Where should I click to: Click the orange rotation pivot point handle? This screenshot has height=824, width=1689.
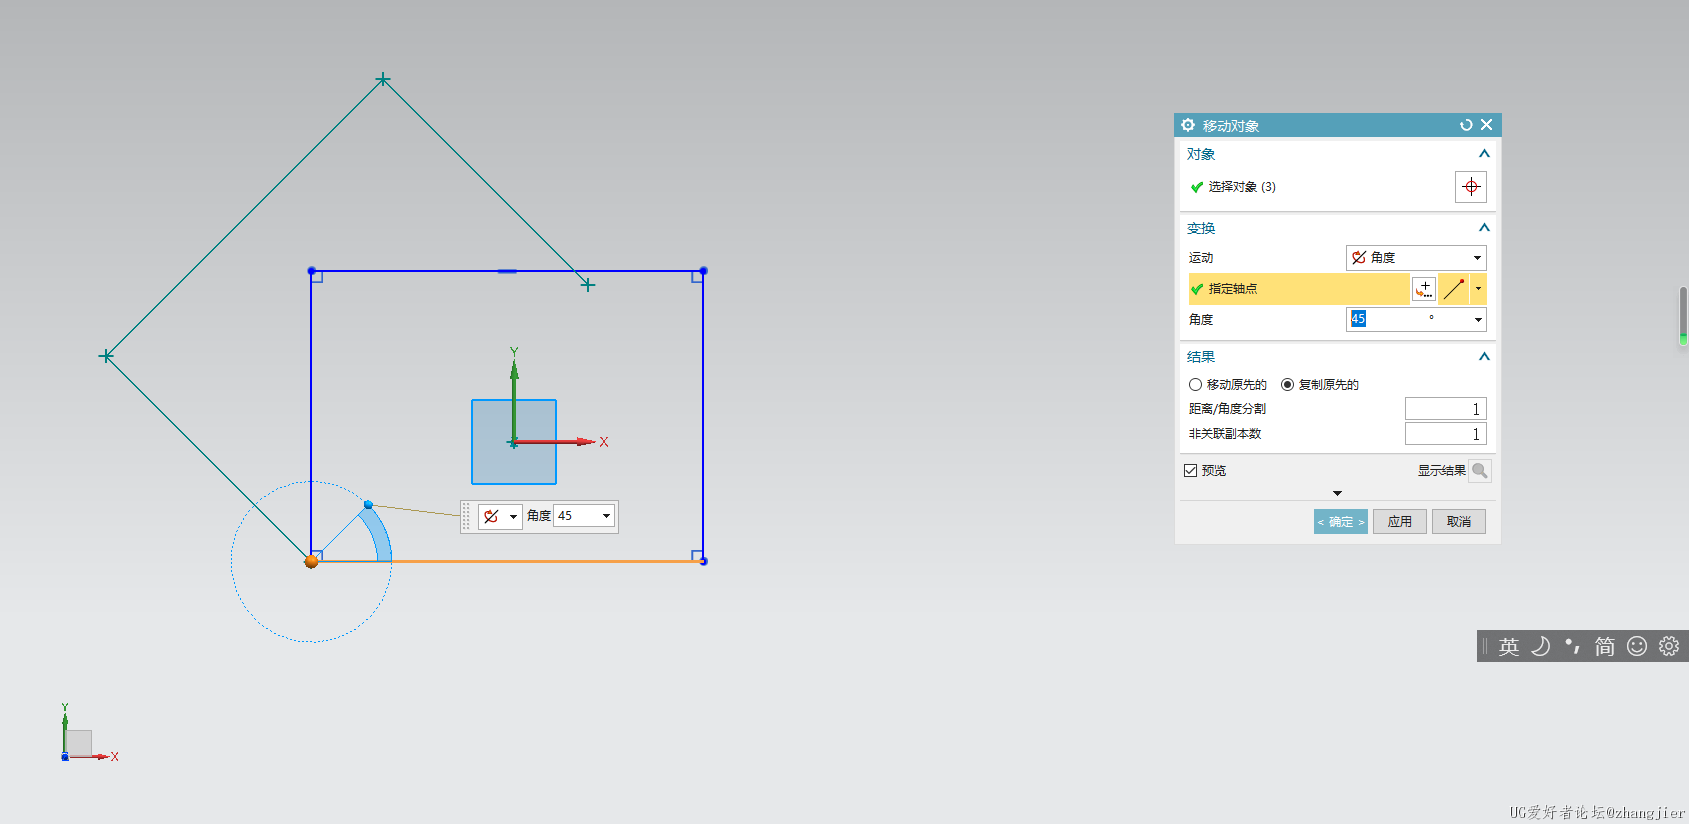(311, 562)
